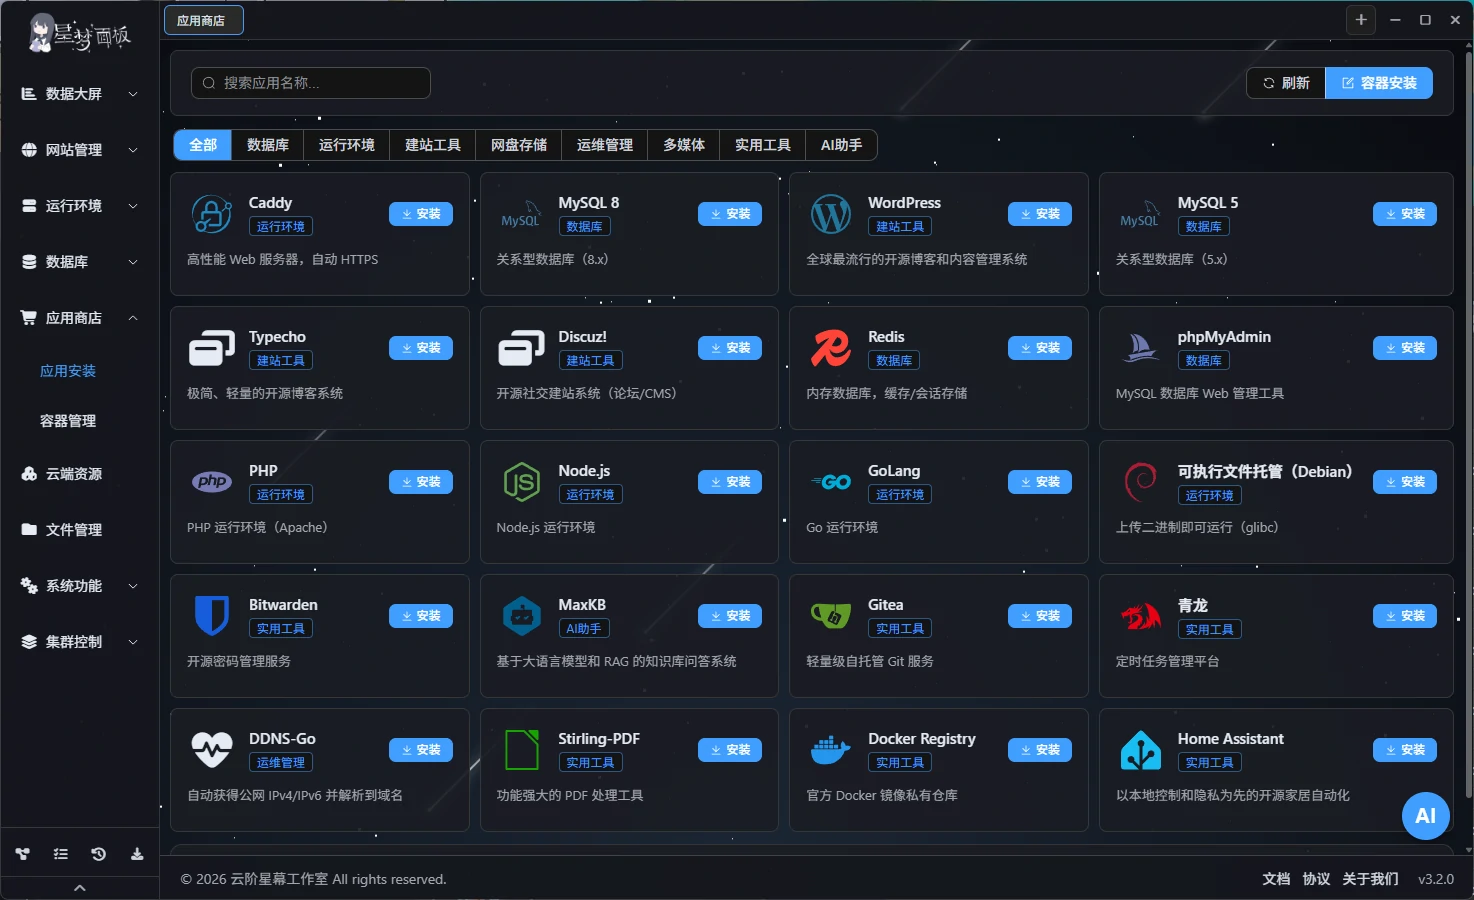Collapse the 应用商店 sidebar menu

[x=80, y=318]
